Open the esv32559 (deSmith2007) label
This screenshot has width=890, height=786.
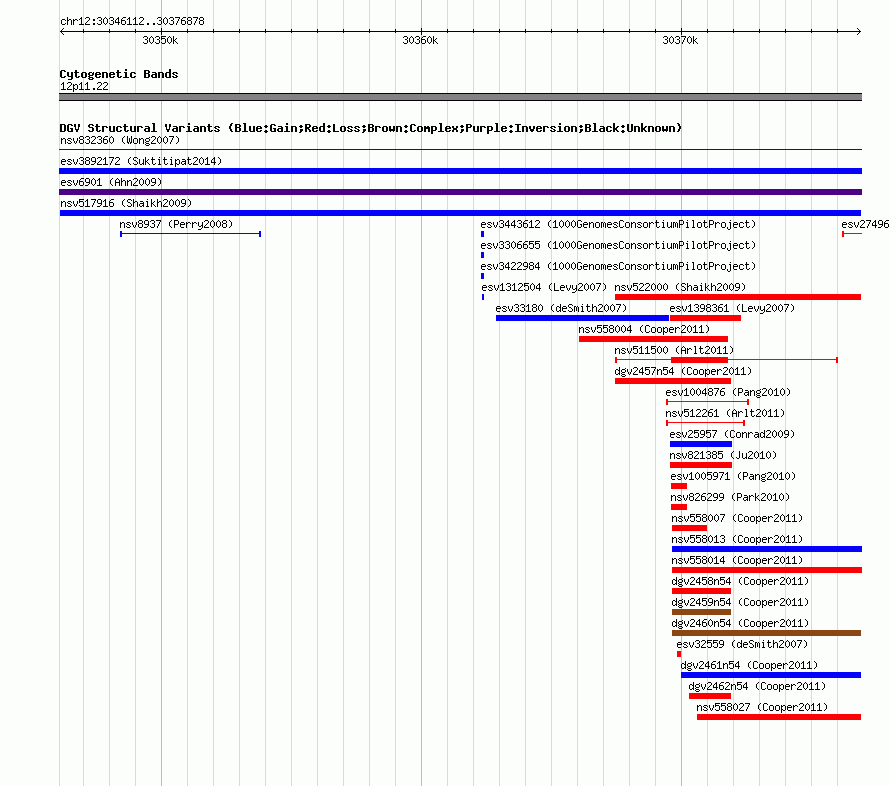742,644
